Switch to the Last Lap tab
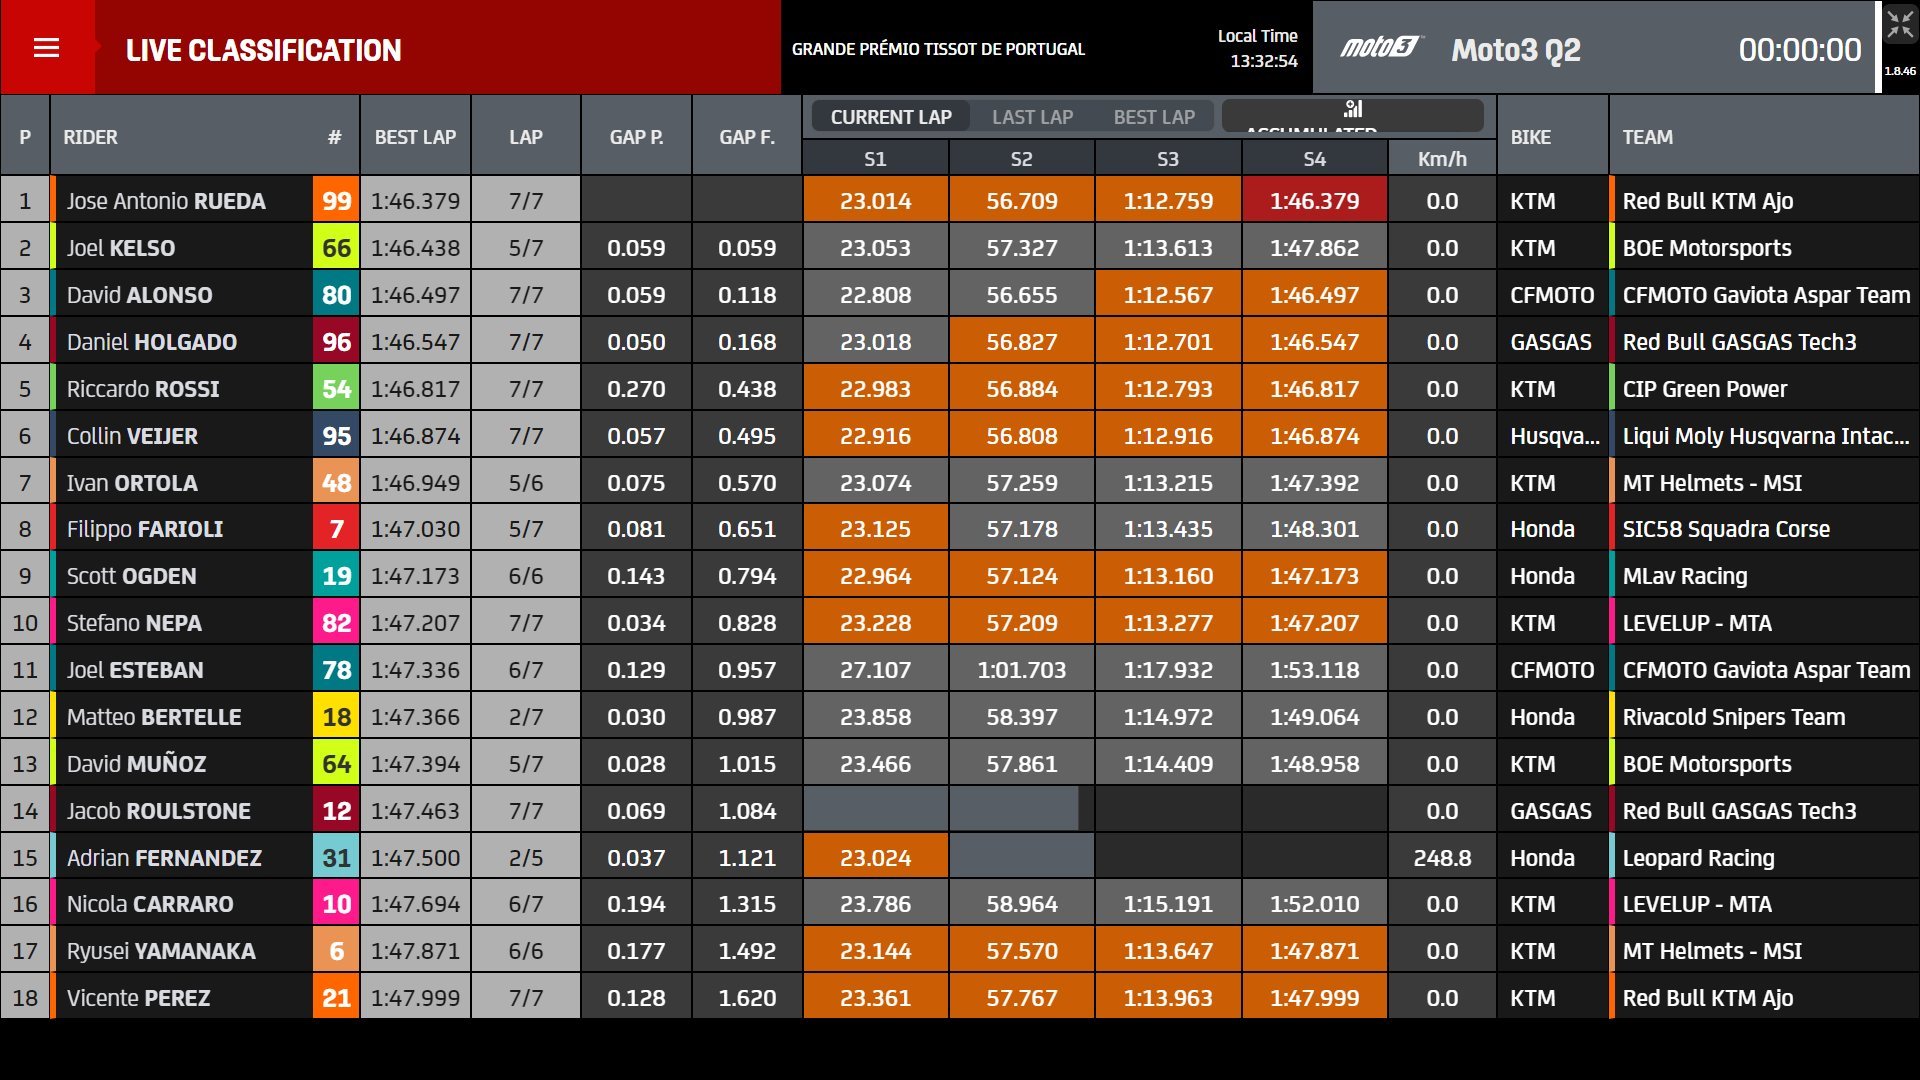 [x=1032, y=117]
